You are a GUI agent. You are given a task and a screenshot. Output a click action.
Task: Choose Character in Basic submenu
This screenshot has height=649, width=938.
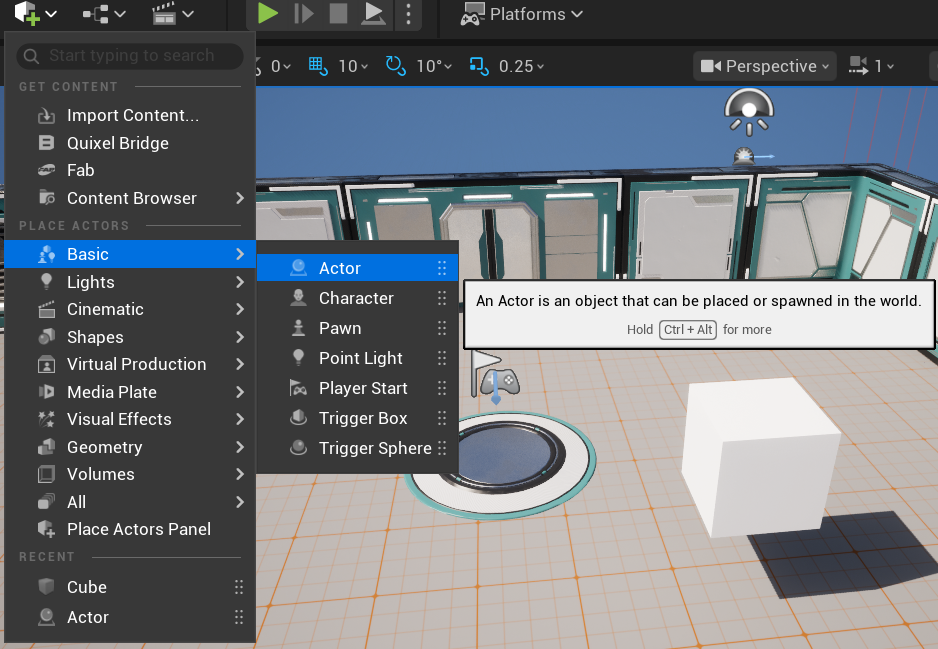[357, 298]
